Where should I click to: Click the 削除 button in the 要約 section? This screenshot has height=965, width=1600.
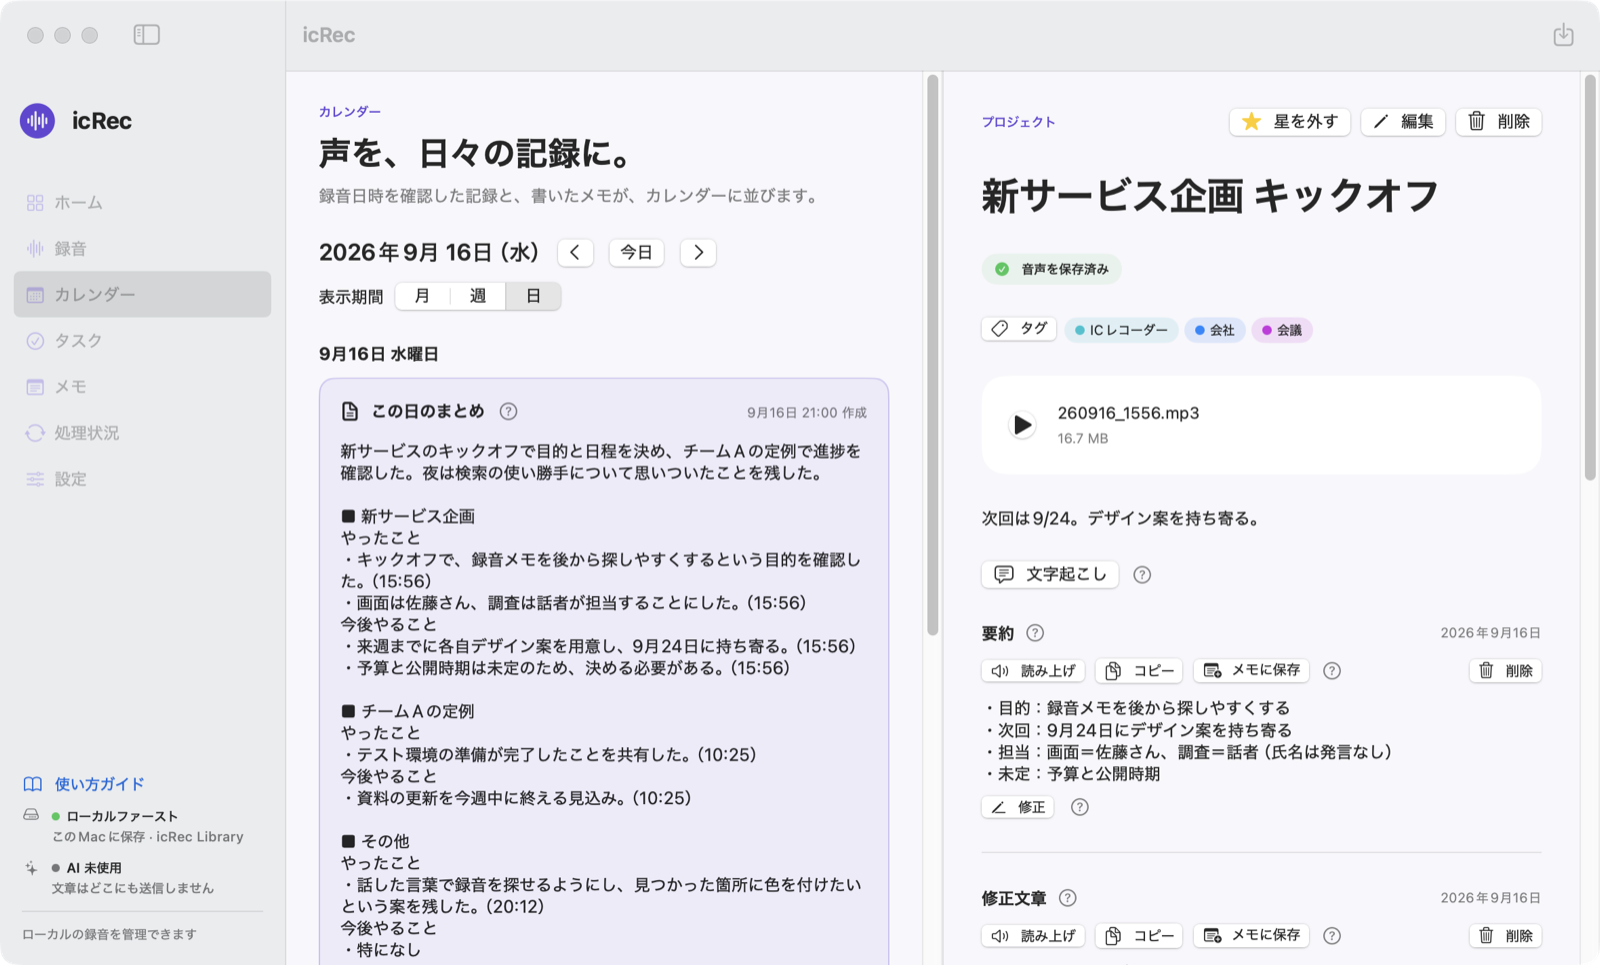(1505, 670)
